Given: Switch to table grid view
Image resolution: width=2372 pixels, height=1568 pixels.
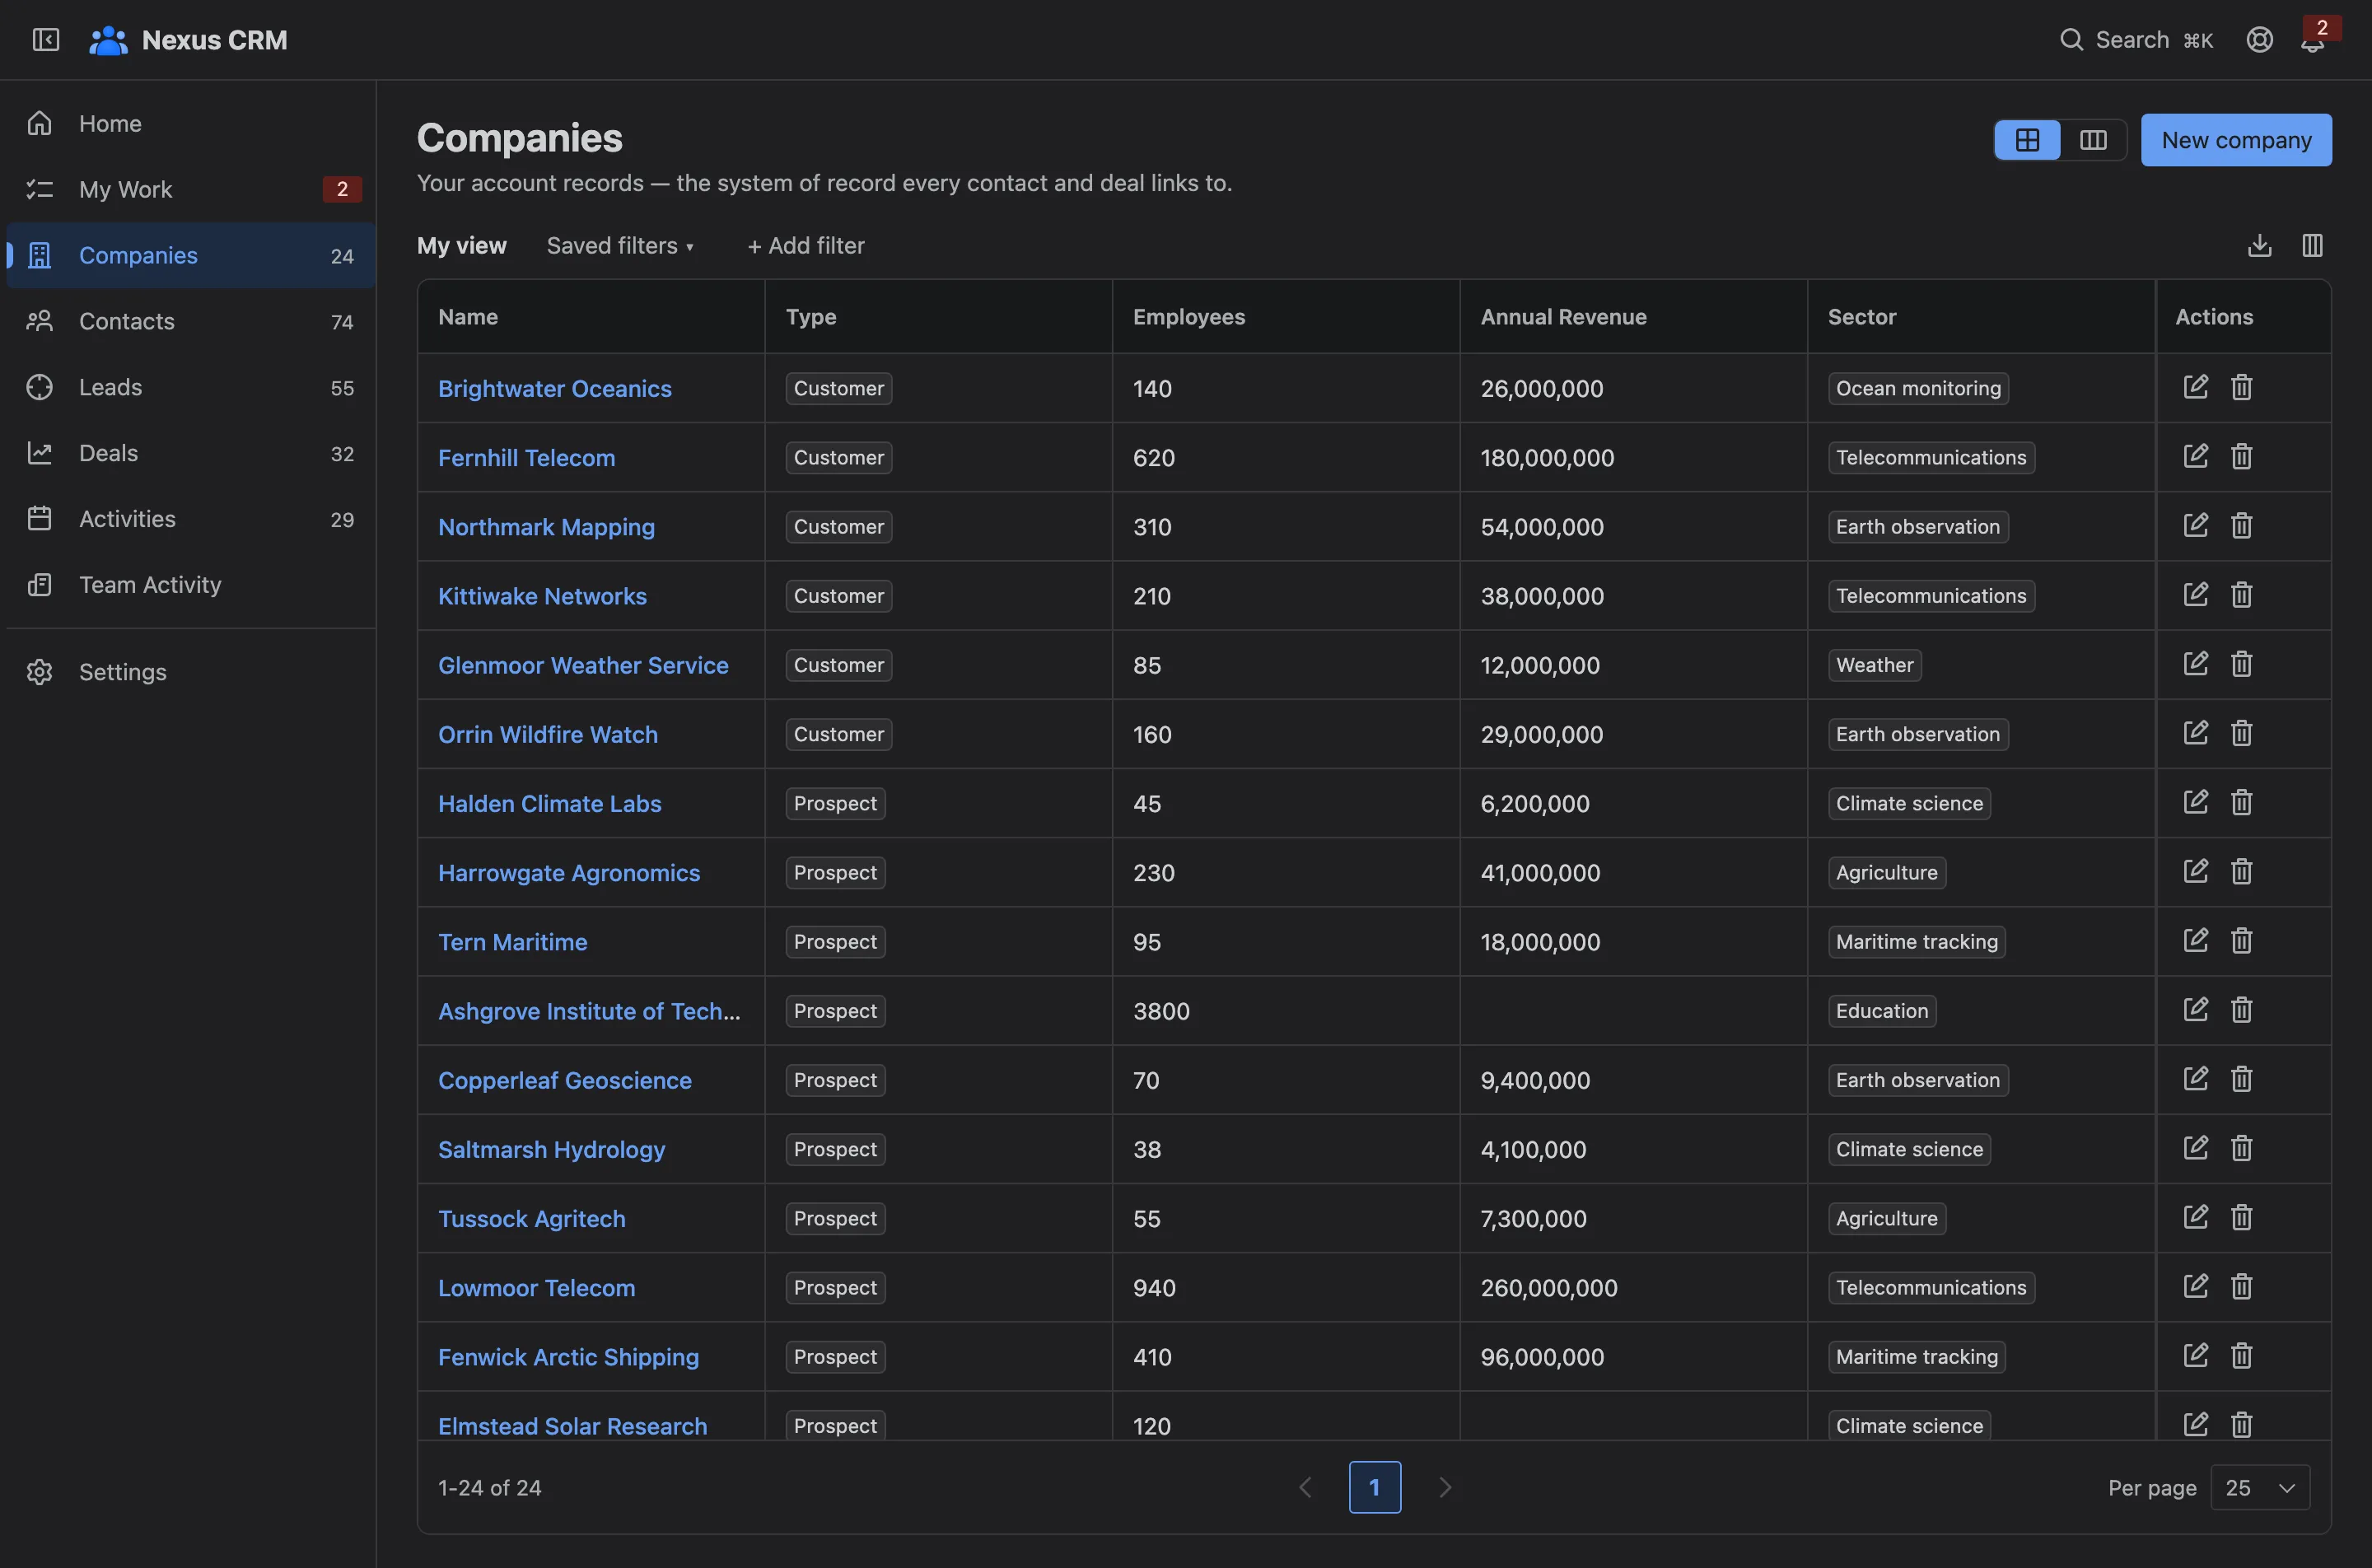Looking at the screenshot, I should point(2027,140).
